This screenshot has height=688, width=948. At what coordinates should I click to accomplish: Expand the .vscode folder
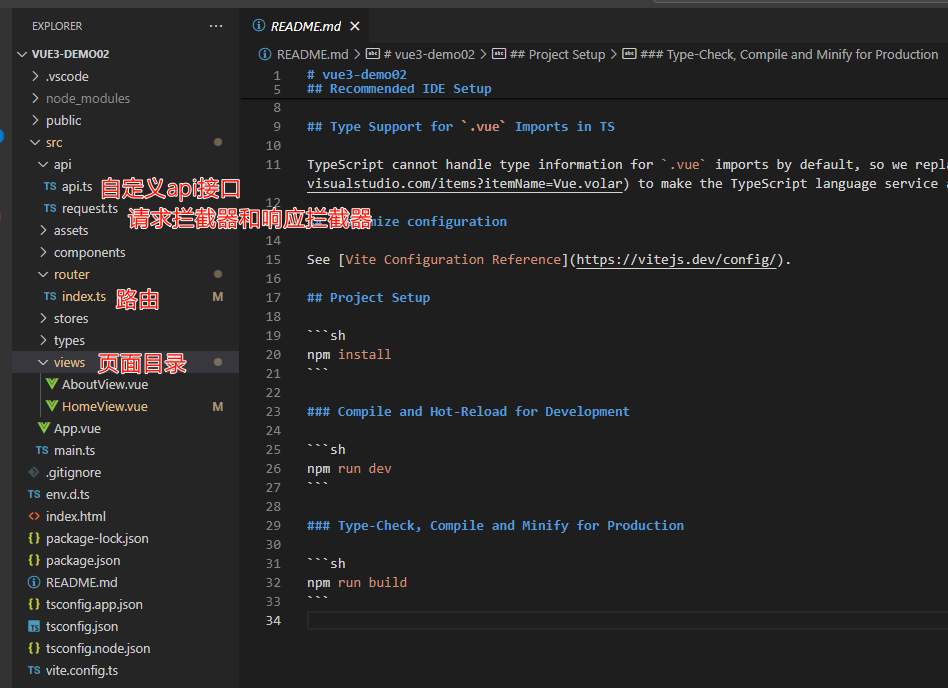tap(36, 76)
